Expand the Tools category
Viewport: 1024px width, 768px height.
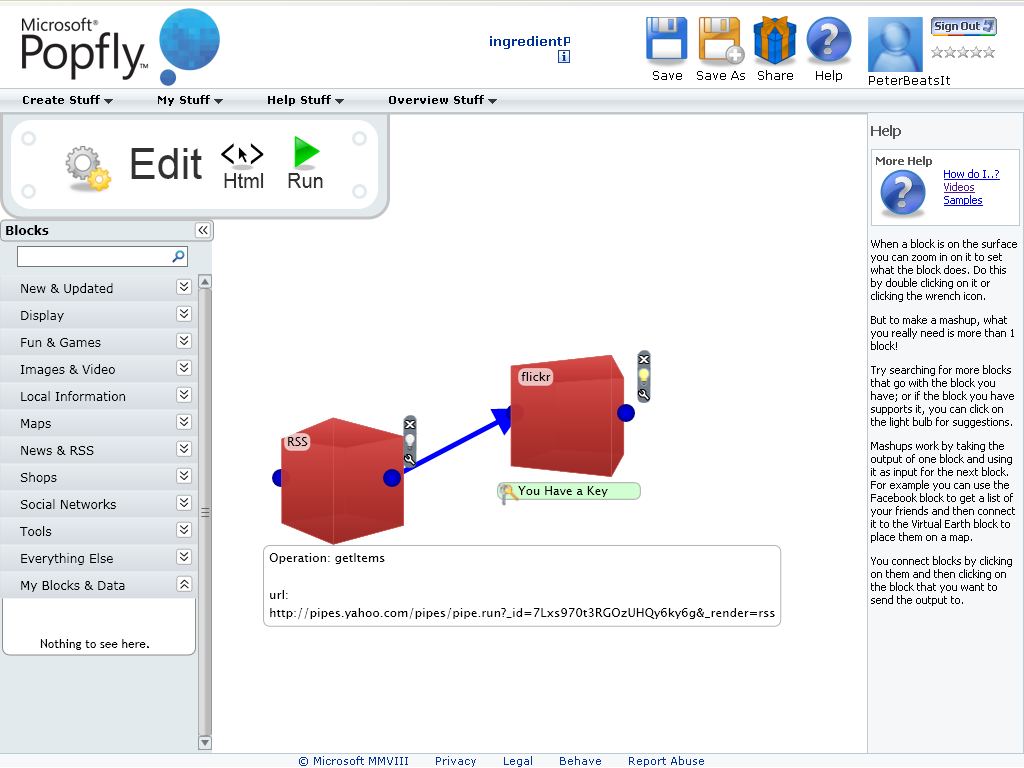(x=184, y=530)
